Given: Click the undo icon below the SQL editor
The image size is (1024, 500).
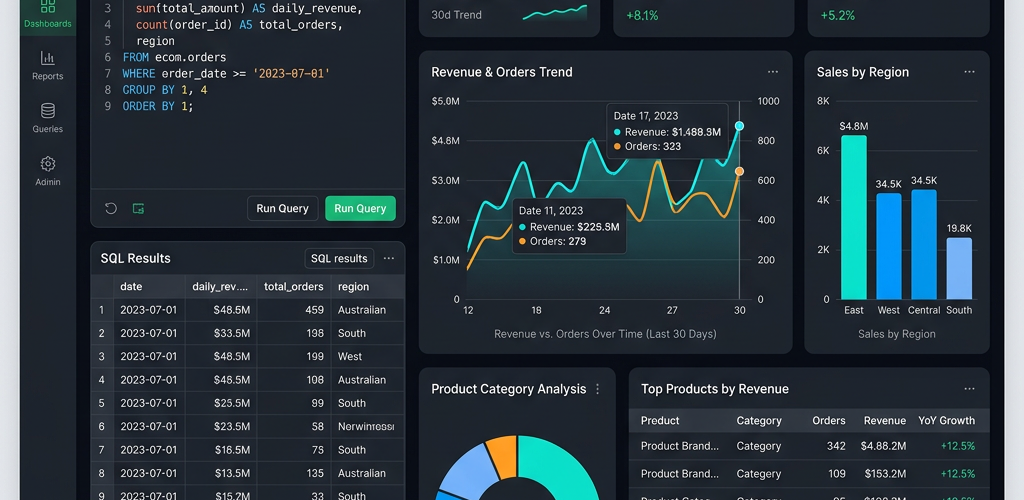Looking at the screenshot, I should pyautogui.click(x=111, y=208).
